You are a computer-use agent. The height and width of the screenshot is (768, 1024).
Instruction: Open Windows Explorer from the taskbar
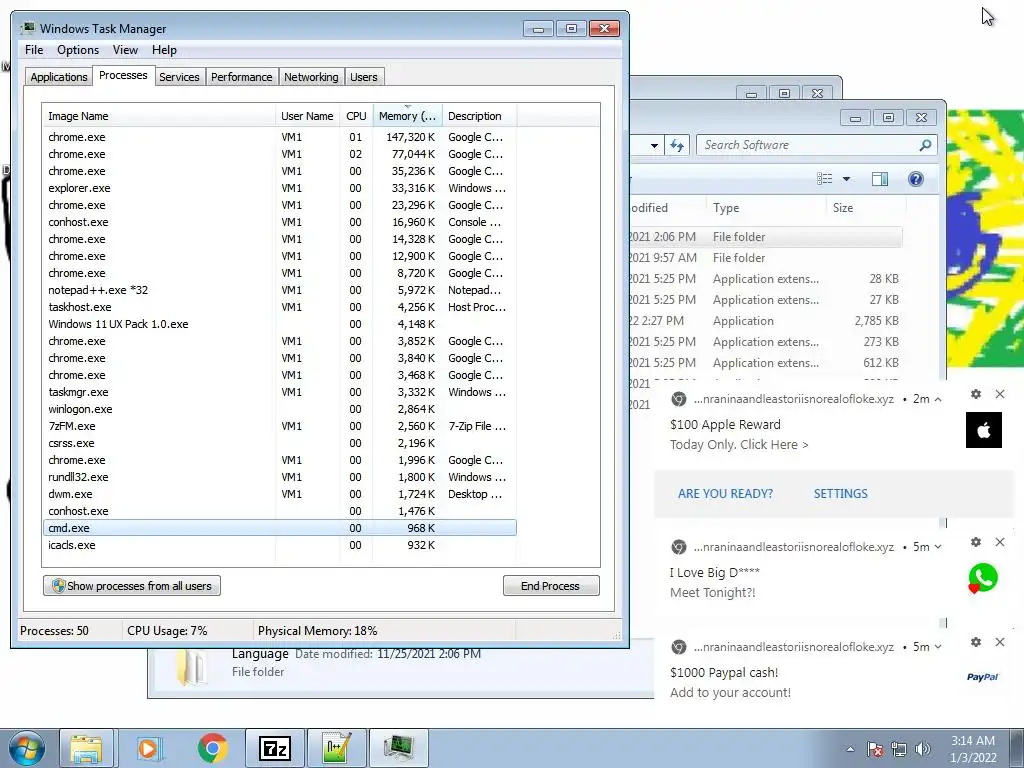86,748
